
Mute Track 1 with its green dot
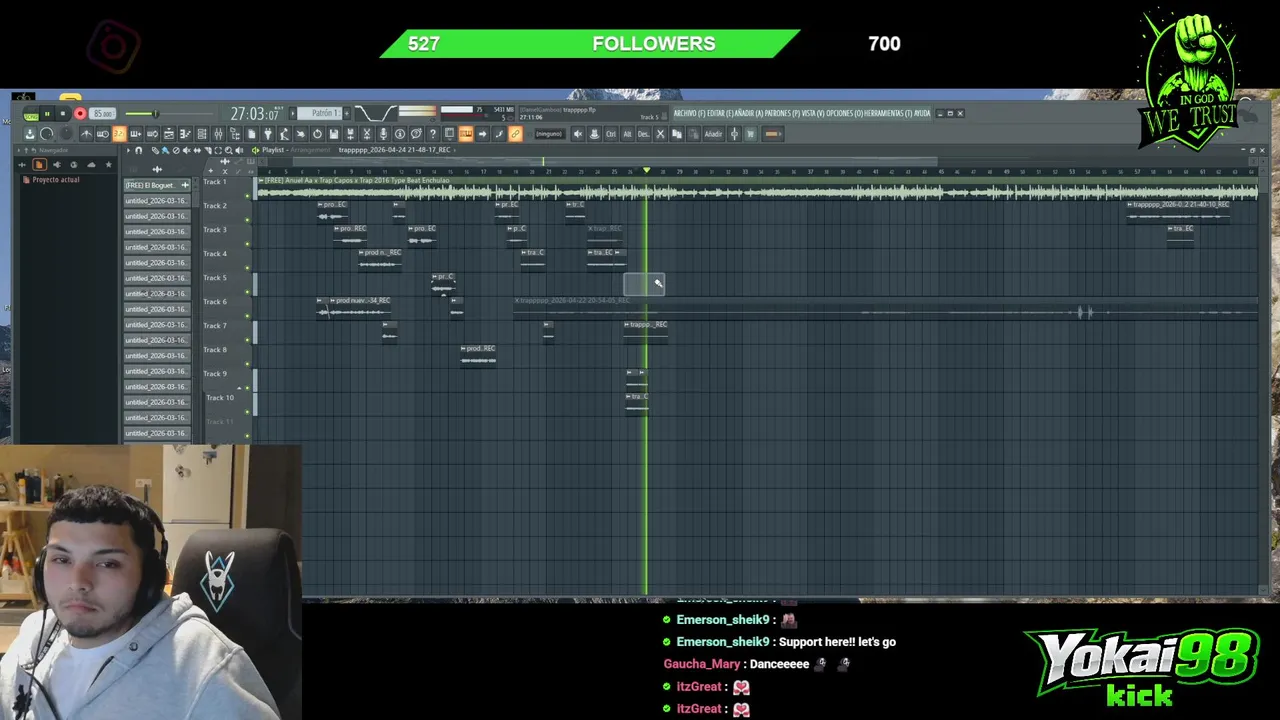[x=247, y=195]
